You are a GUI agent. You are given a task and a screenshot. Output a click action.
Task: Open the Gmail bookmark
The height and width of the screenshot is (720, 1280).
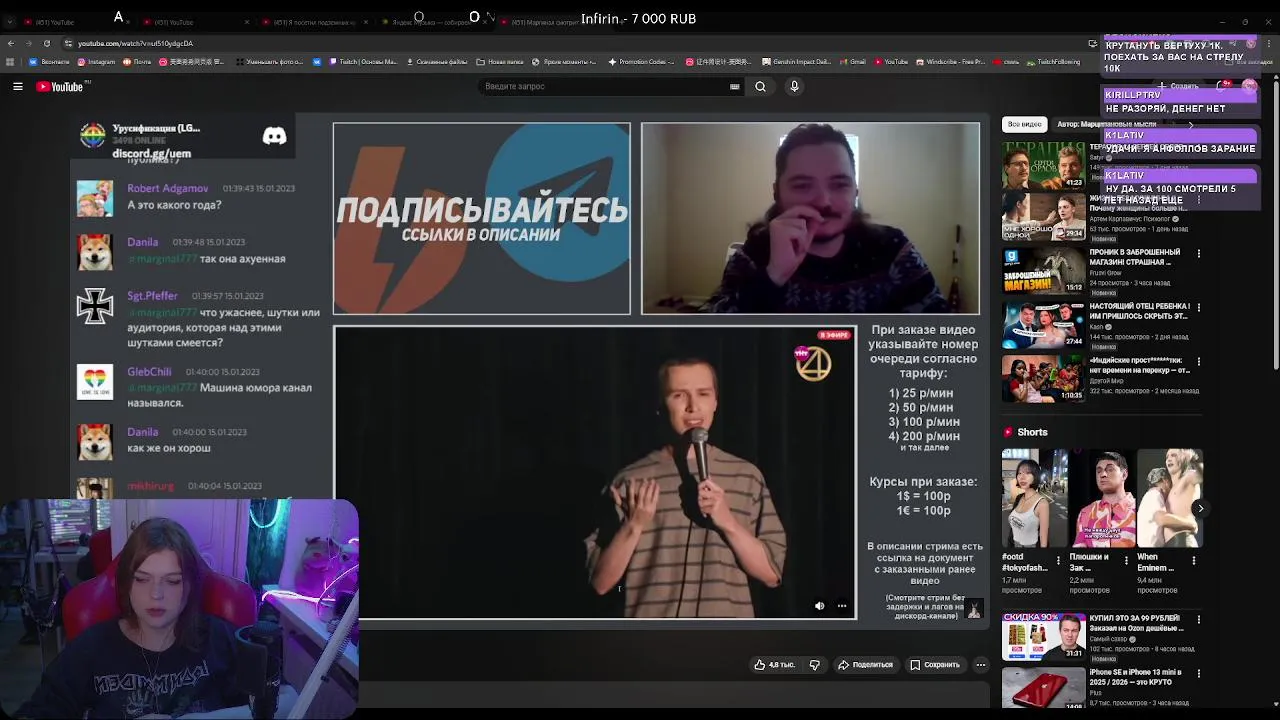click(x=853, y=62)
